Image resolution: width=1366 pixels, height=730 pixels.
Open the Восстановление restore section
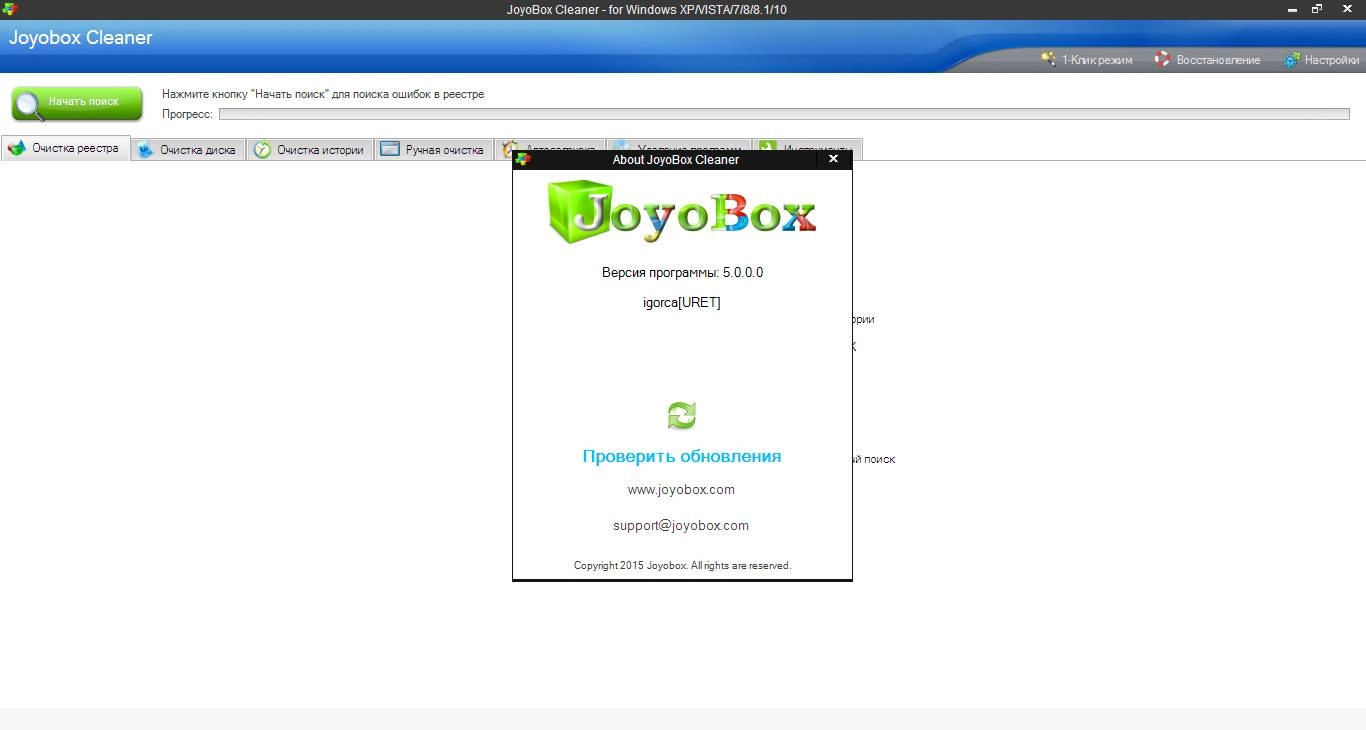(x=1207, y=60)
